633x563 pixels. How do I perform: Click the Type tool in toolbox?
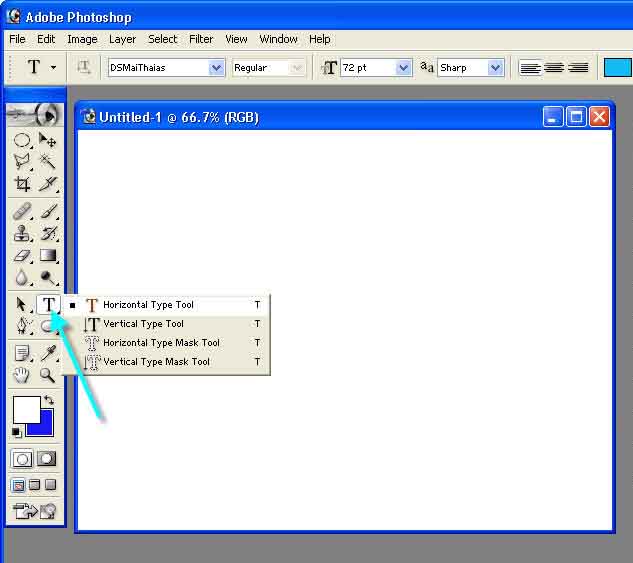pos(48,304)
